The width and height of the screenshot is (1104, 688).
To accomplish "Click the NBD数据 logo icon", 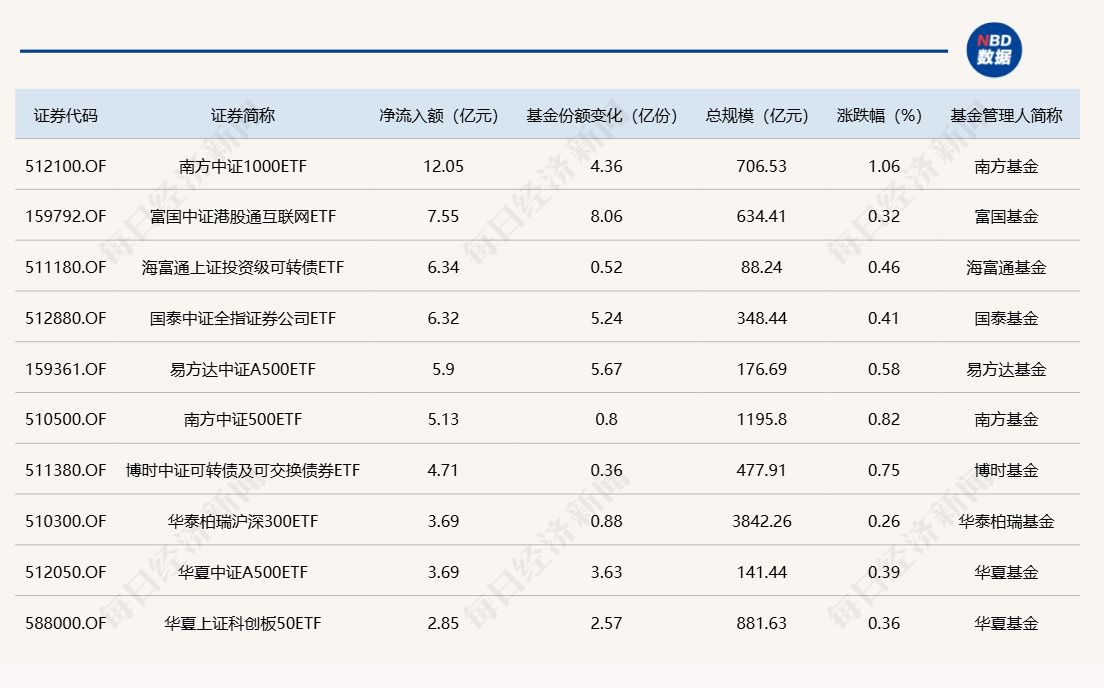I will 993,49.
